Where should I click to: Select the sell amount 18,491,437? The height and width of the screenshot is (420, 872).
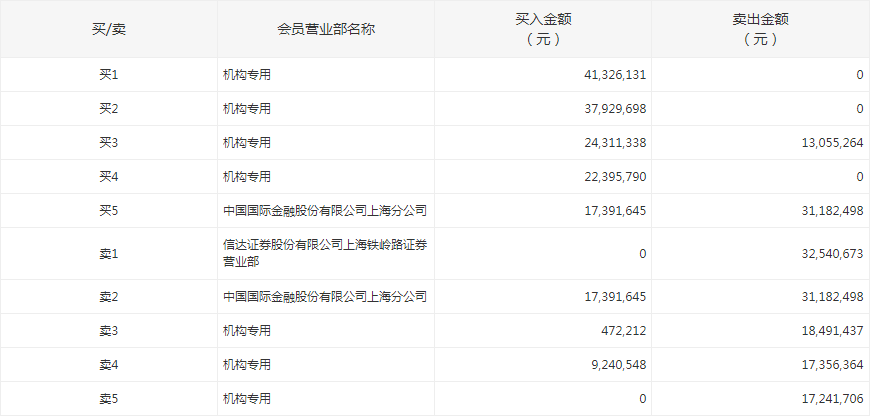pos(826,331)
